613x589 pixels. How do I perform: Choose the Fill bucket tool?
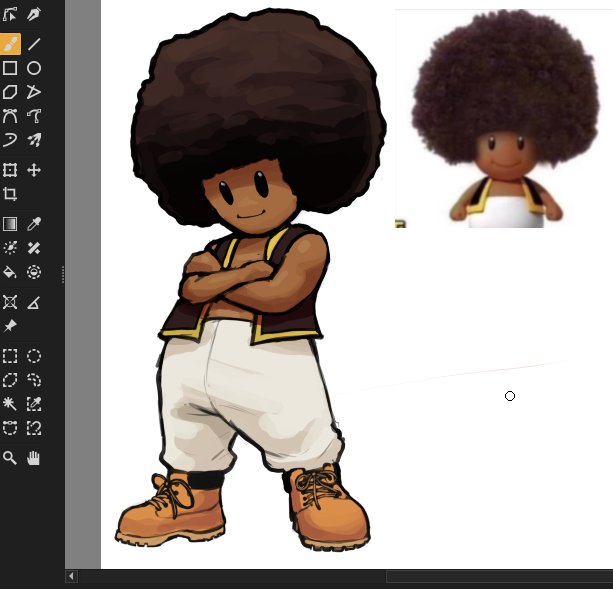10,272
